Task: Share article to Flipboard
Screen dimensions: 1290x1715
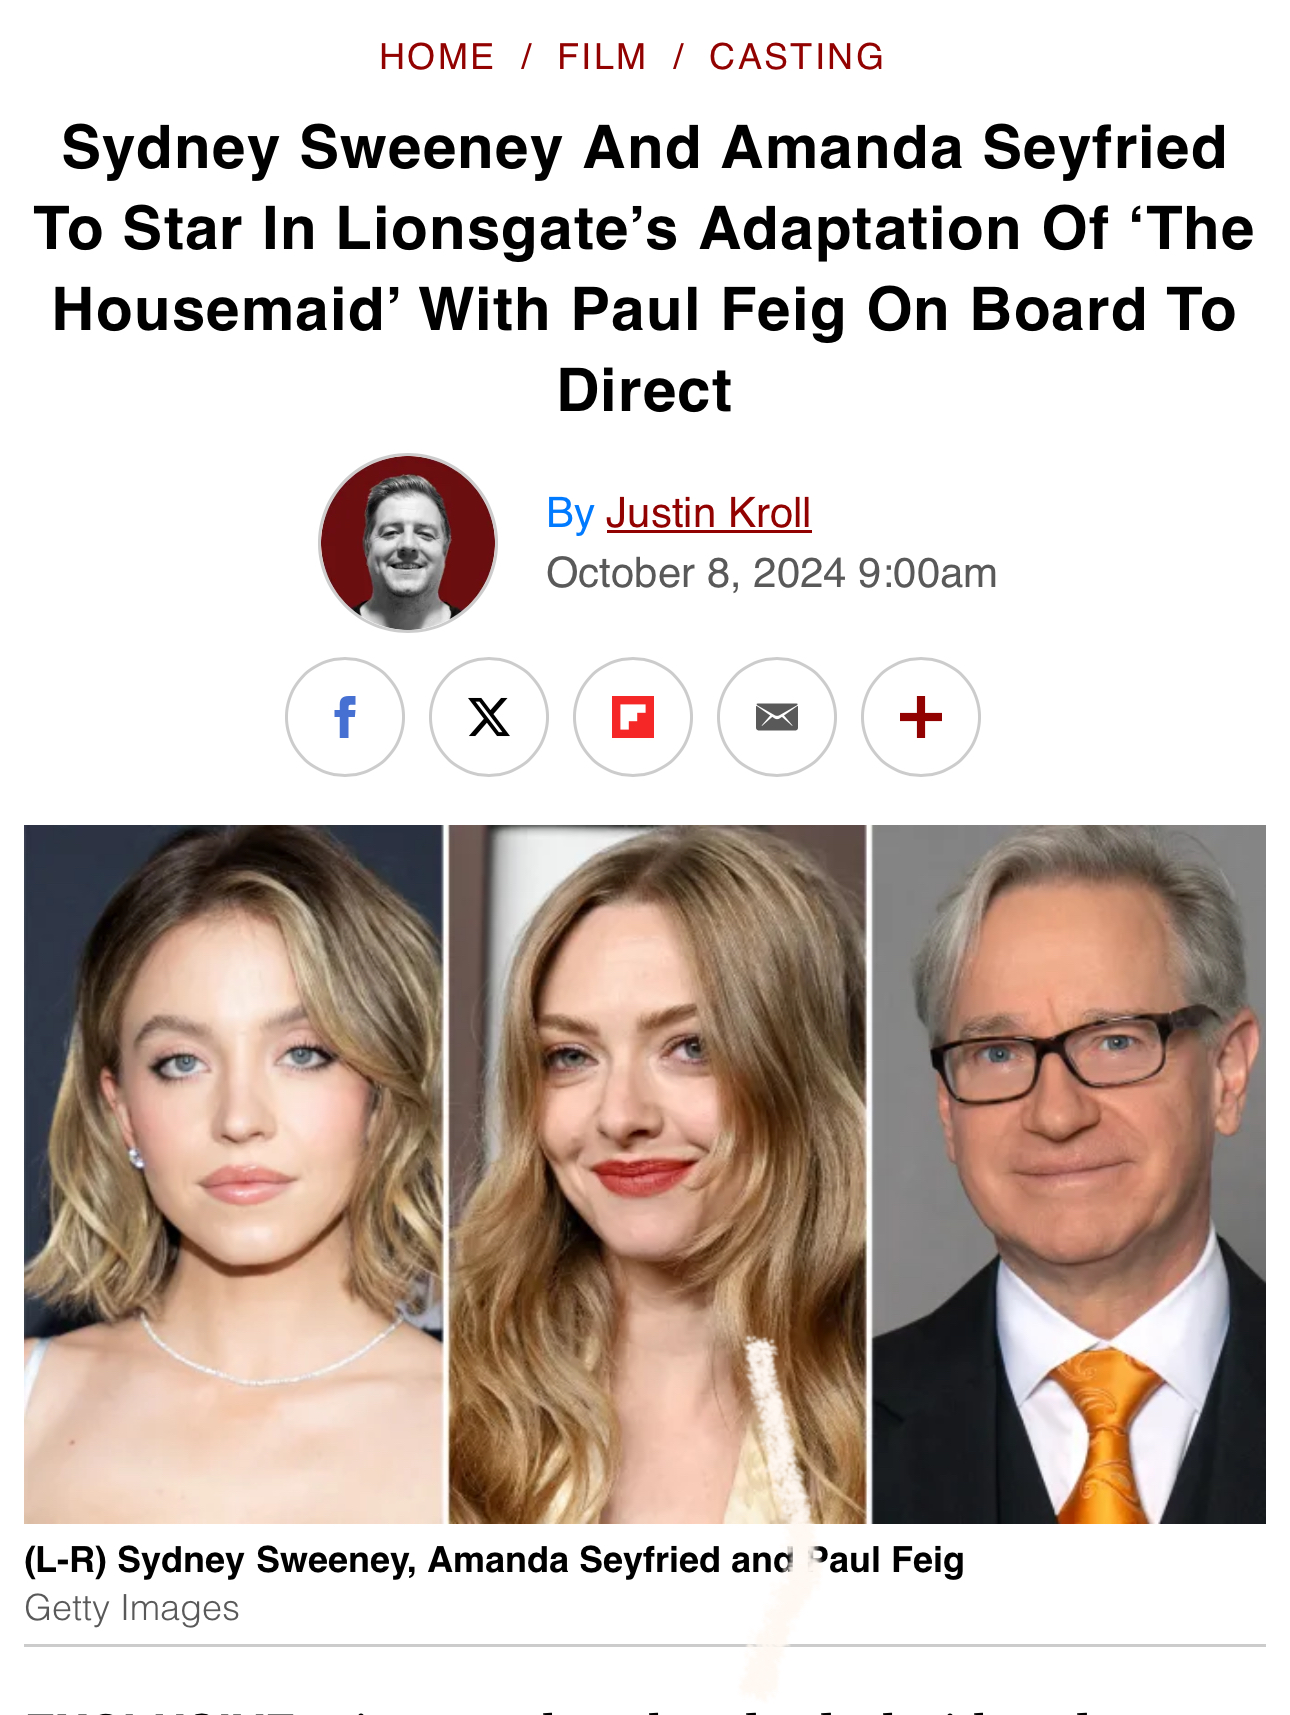Action: pyautogui.click(x=633, y=716)
